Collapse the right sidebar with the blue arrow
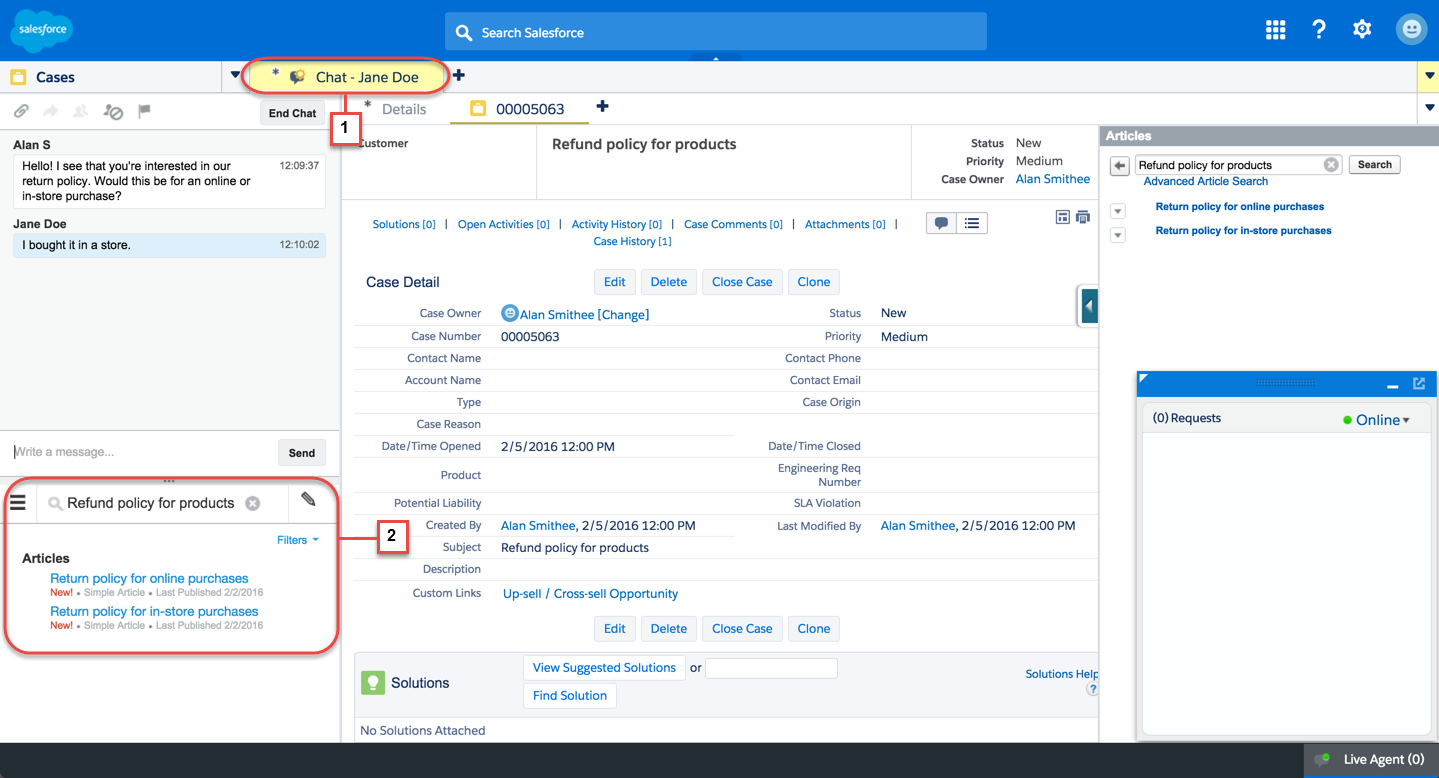Viewport: 1439px width, 778px height. 1088,307
